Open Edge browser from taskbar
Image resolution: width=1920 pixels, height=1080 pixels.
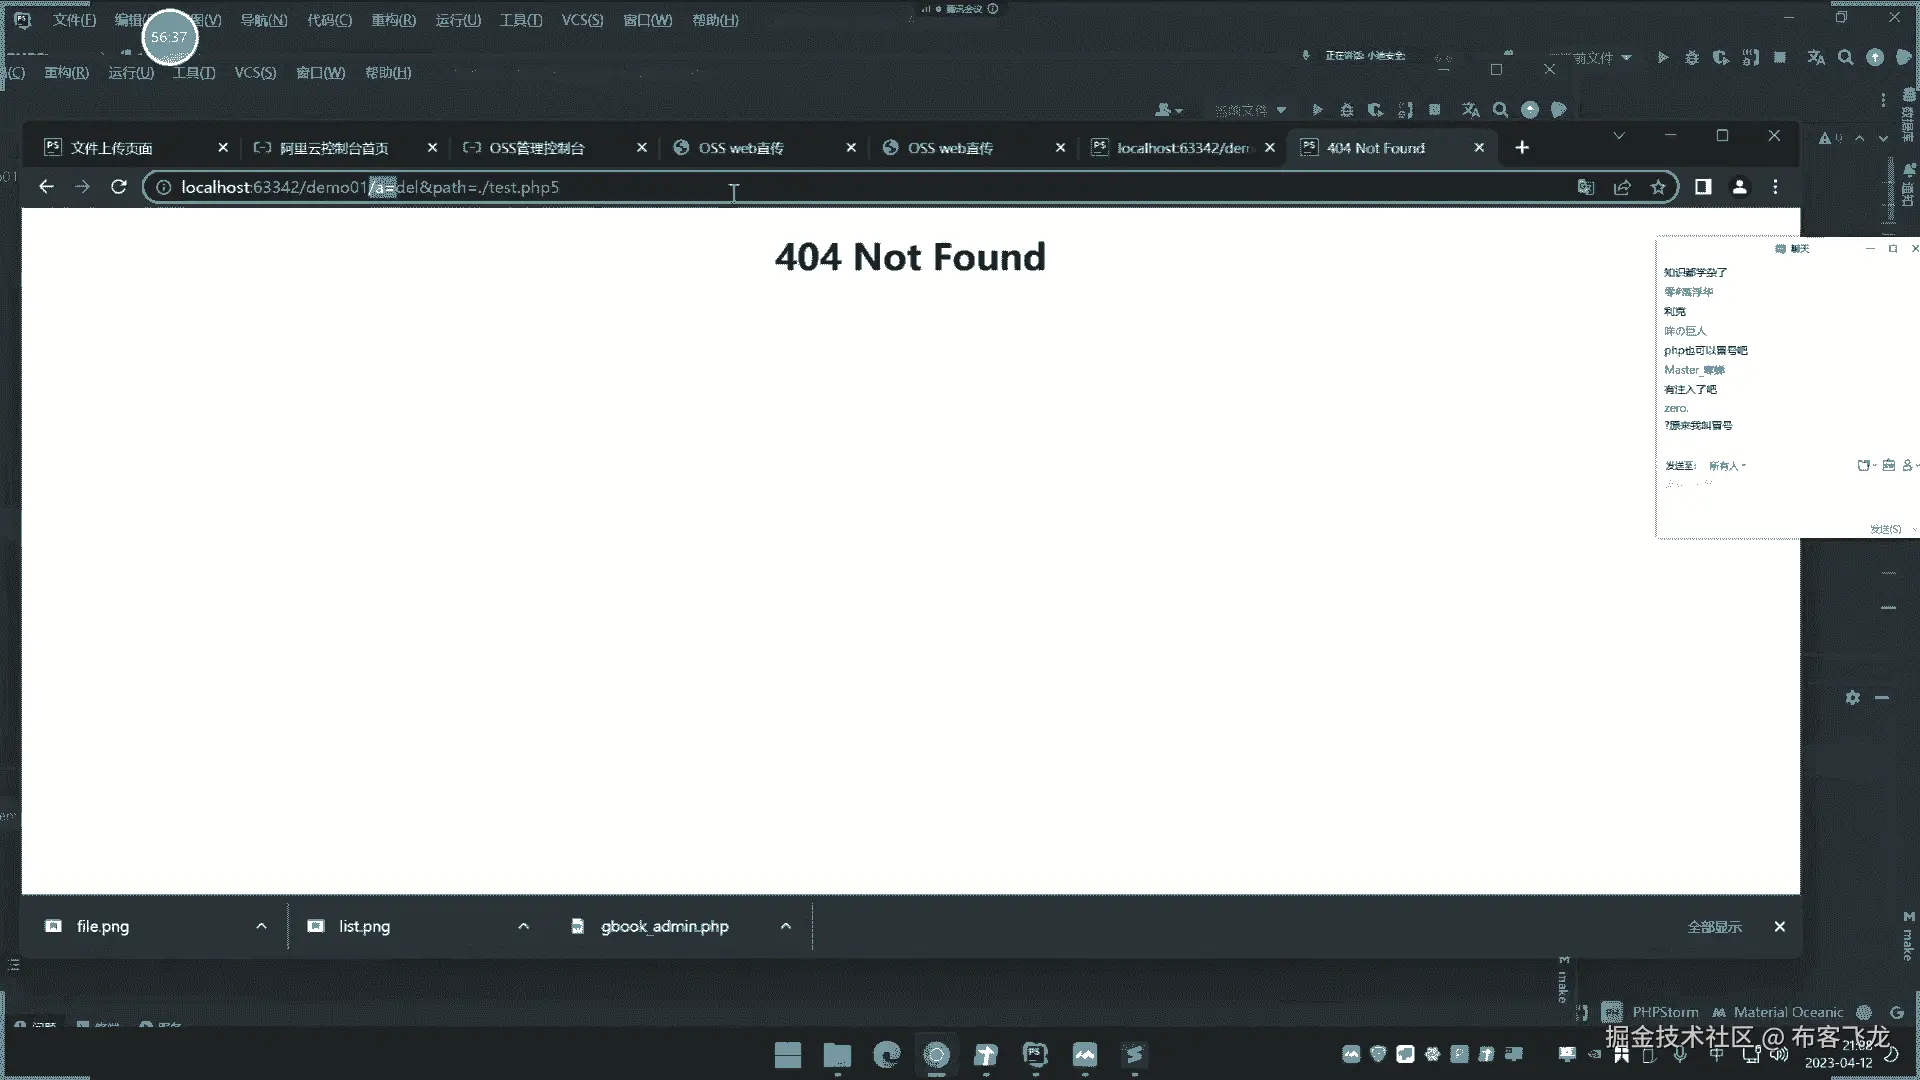point(886,1055)
